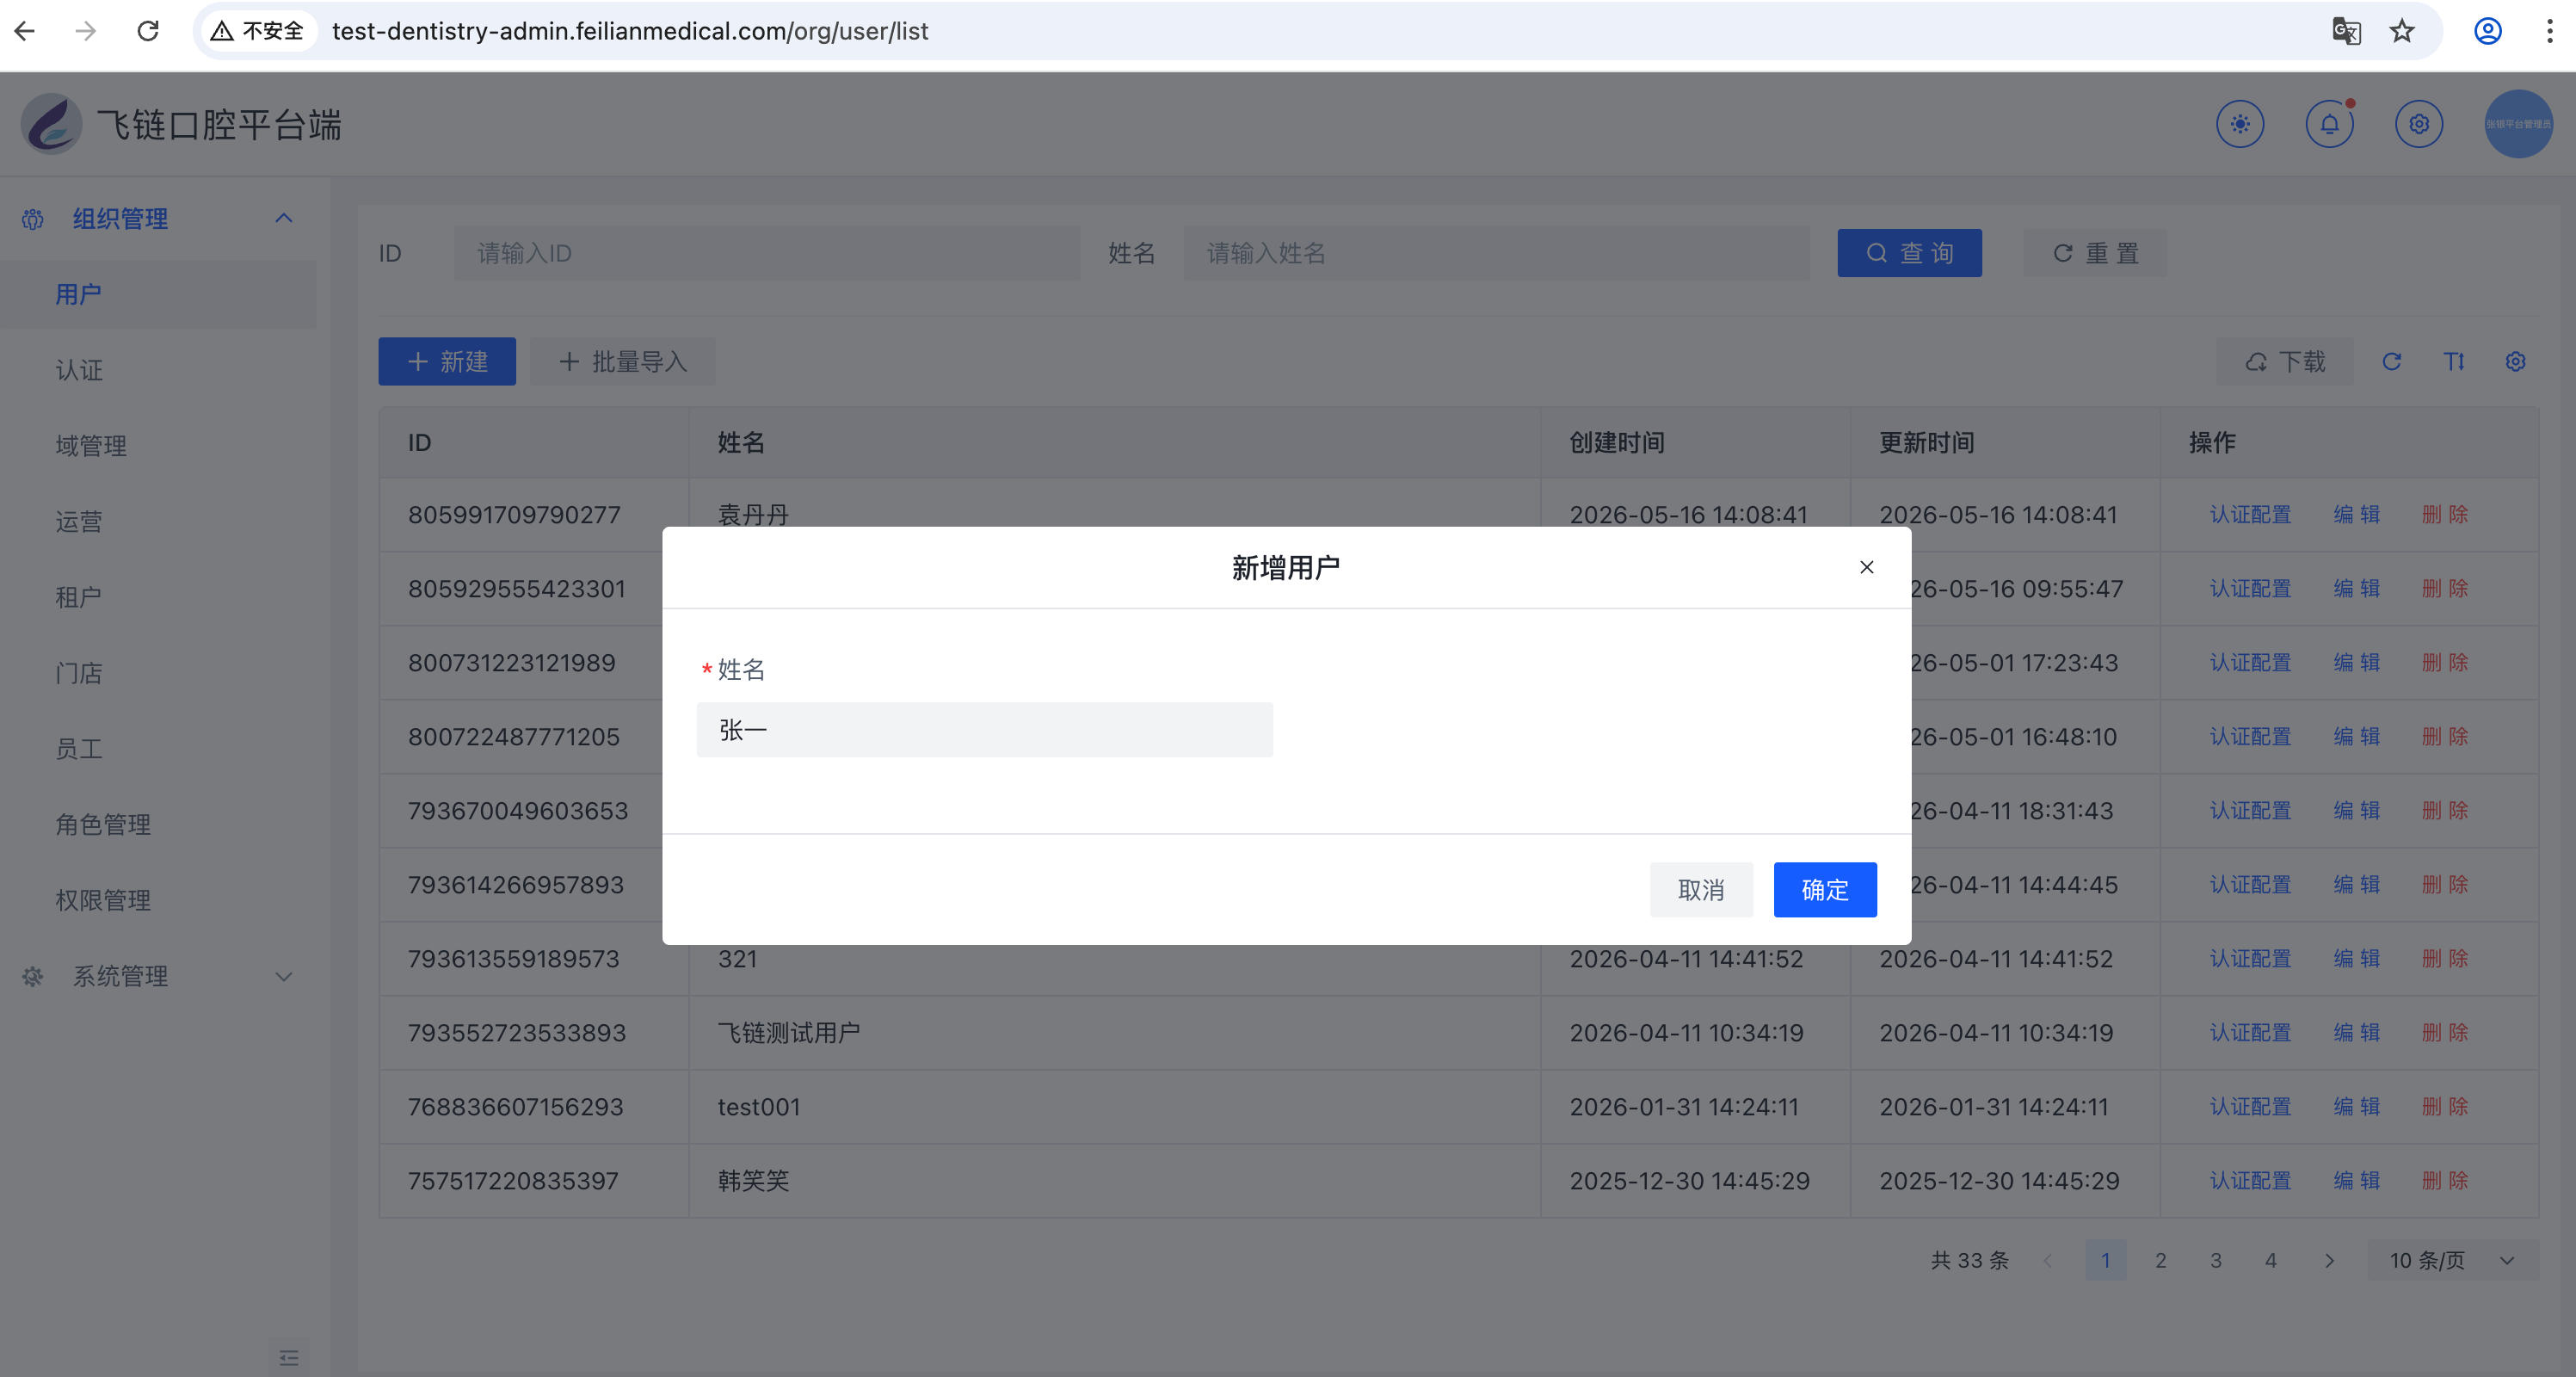
Task: Open 运营 in the sidebar
Action: [158, 521]
